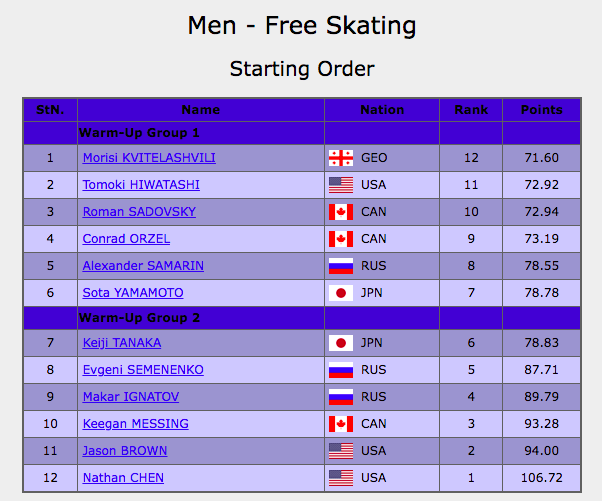Screen dimensions: 602x501
Task: Click Nathan Chen's 106.72 points cell
Action: click(x=541, y=478)
